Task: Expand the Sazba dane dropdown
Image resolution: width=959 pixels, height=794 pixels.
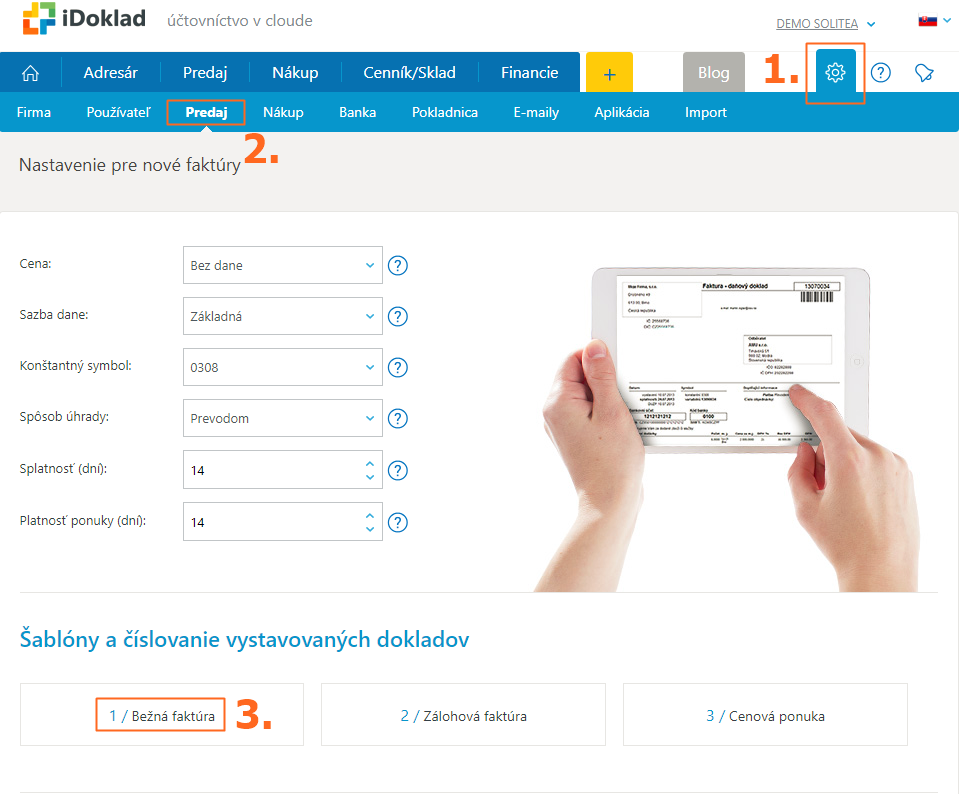Action: pyautogui.click(x=282, y=317)
